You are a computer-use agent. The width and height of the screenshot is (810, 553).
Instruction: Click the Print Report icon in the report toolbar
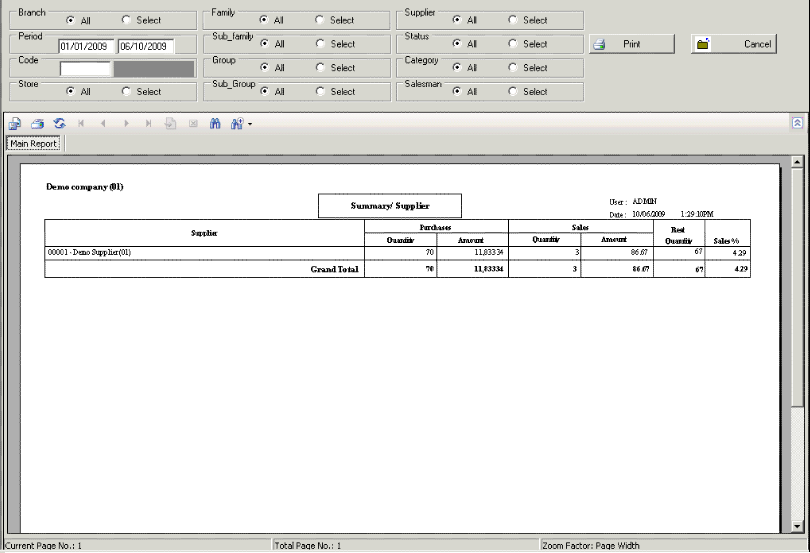pyautogui.click(x=37, y=124)
